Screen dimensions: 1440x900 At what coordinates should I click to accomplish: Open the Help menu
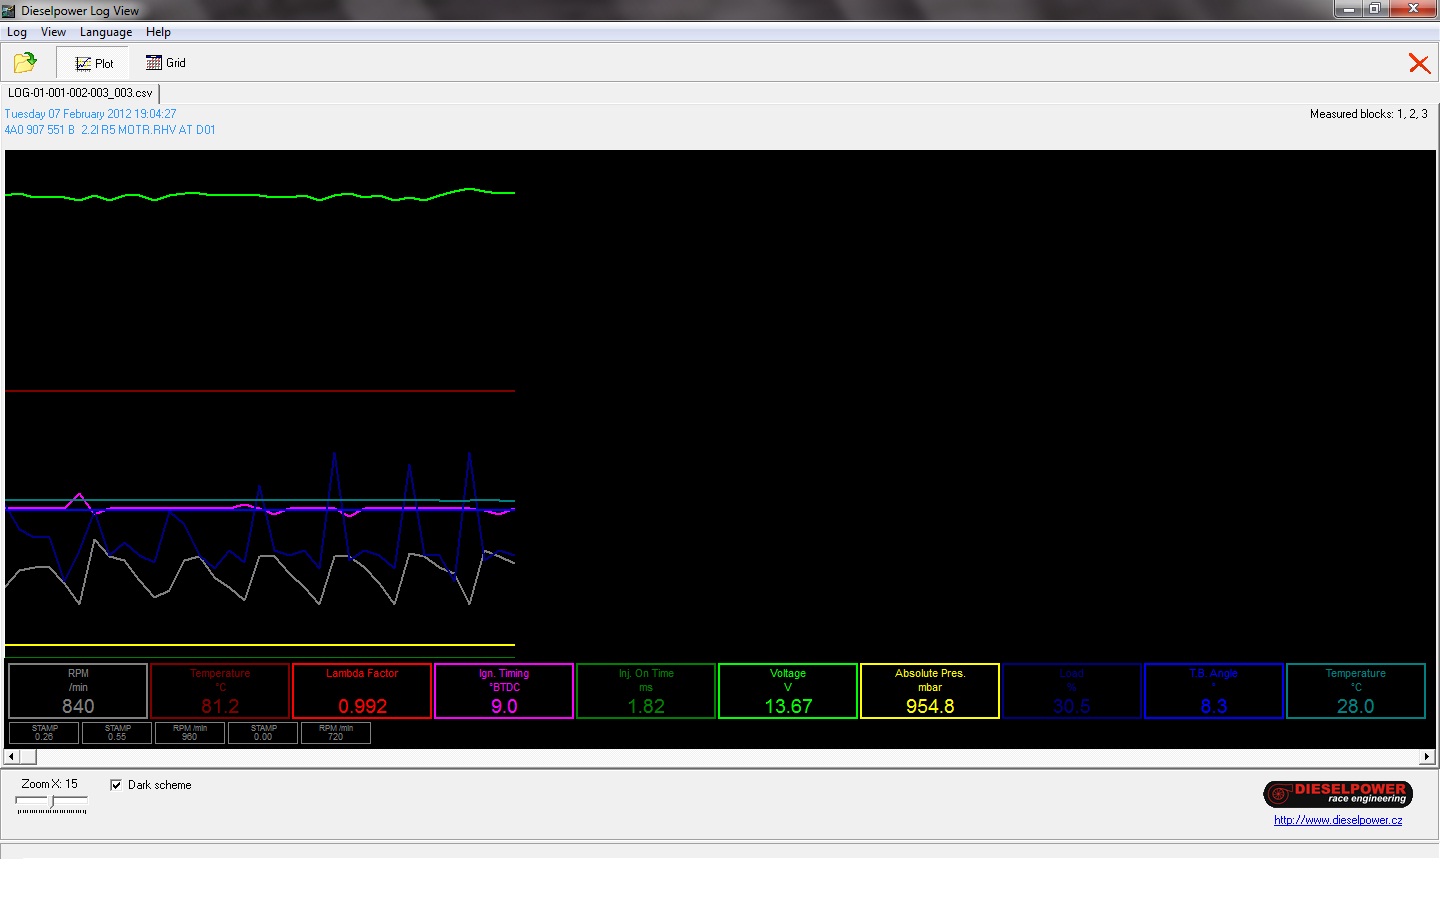[158, 32]
